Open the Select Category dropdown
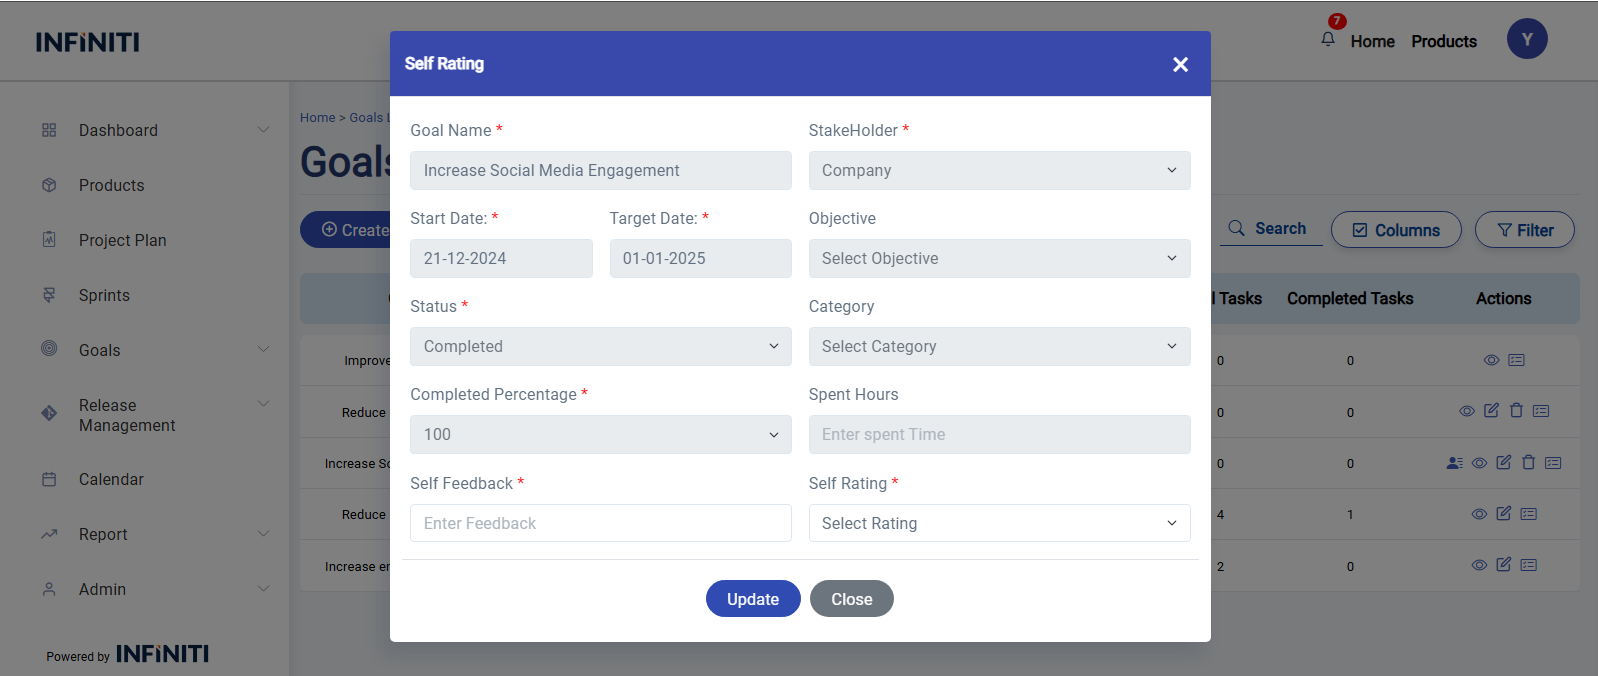This screenshot has width=1598, height=676. tap(999, 346)
